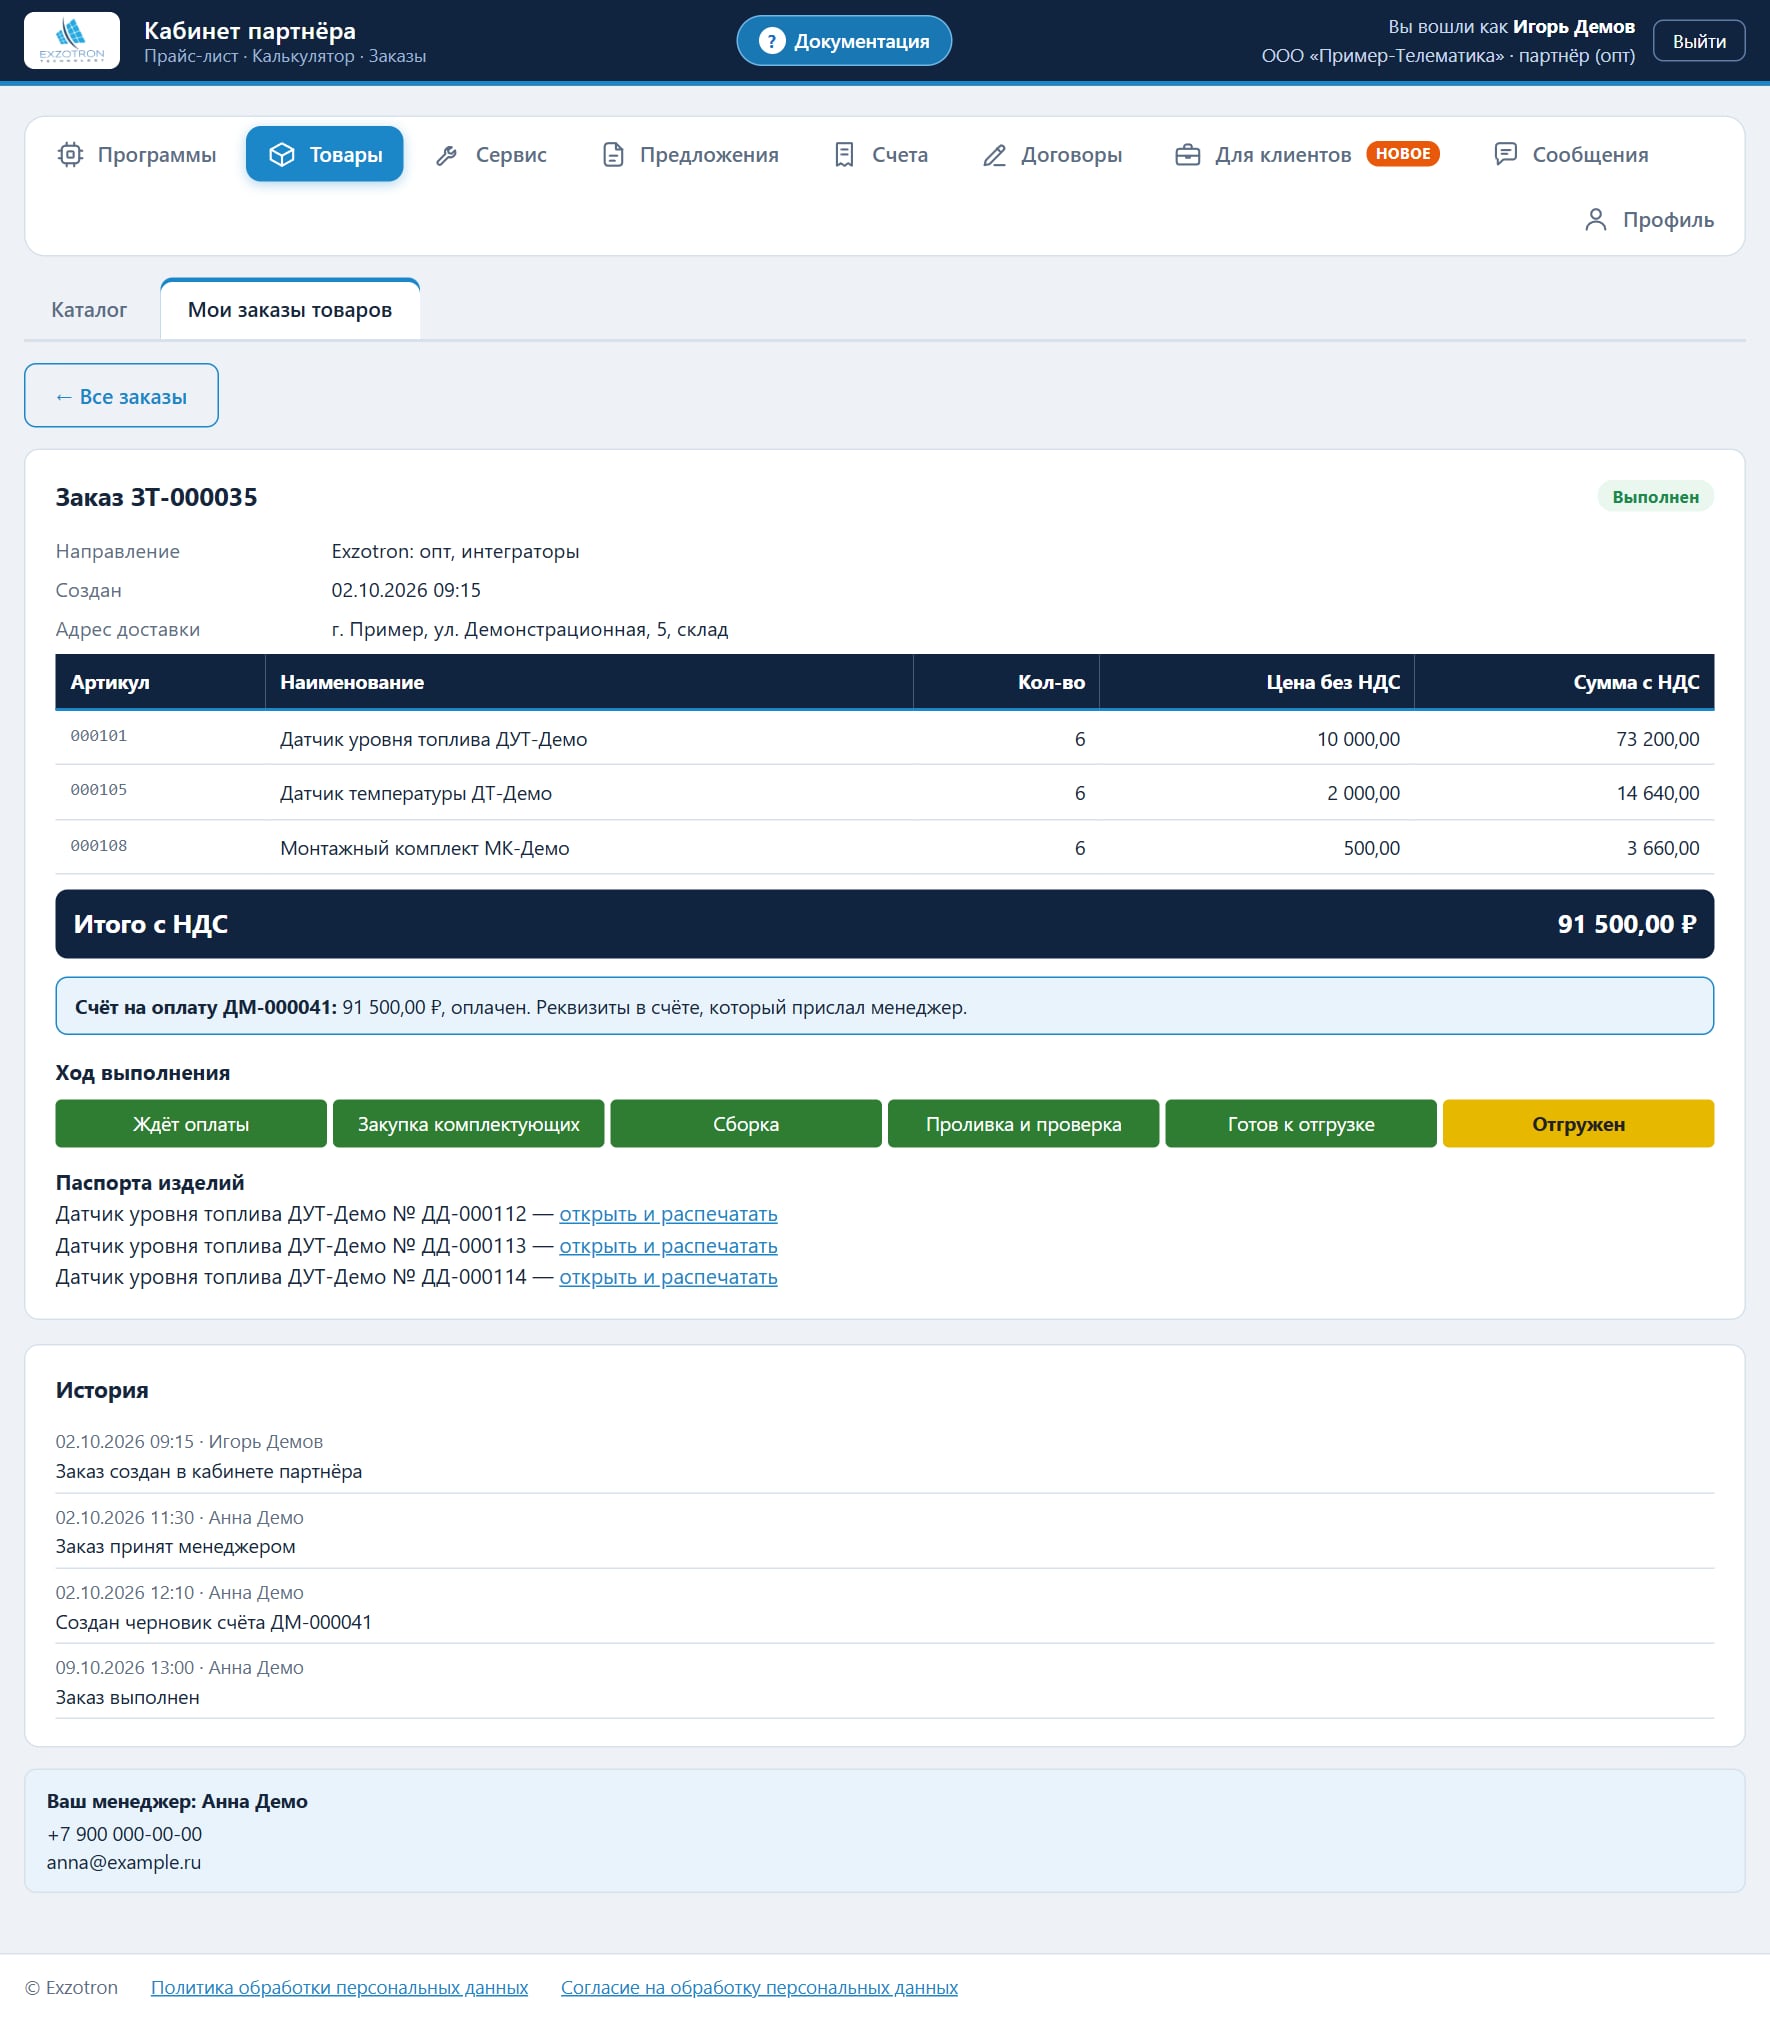This screenshot has width=1770, height=2019.
Task: Open Политика обработки персональных данных link
Action: (339, 1988)
